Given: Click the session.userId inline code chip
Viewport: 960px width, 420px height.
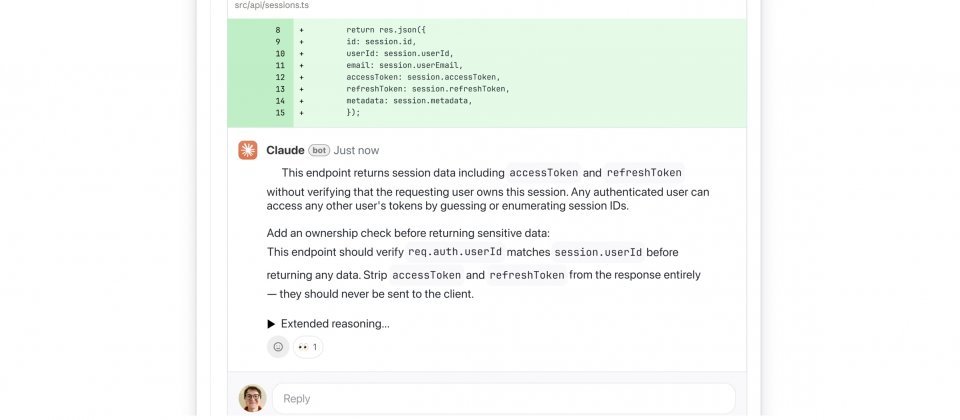Looking at the screenshot, I should [598, 252].
